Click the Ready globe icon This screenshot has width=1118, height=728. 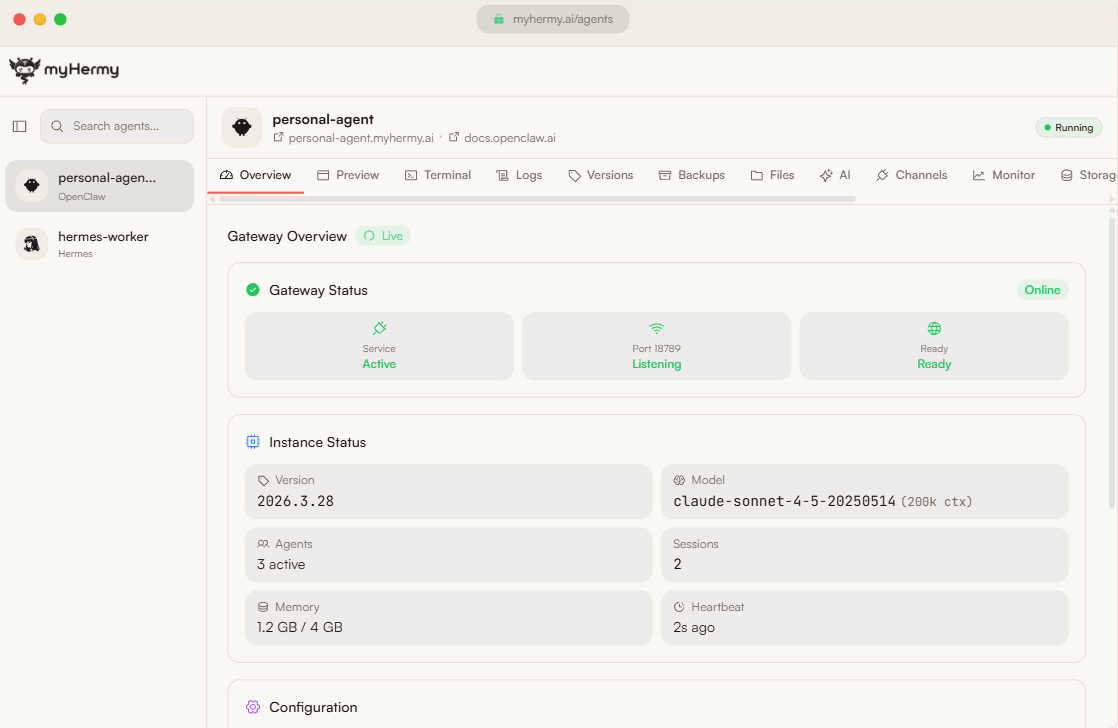point(934,328)
